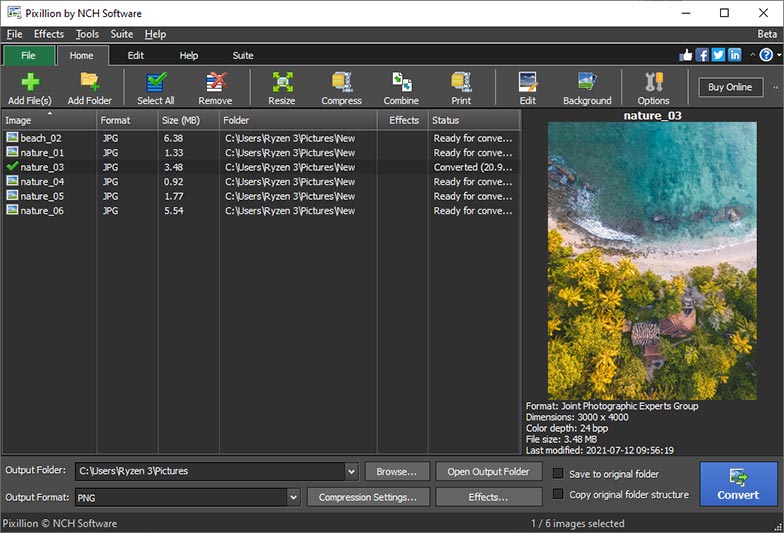Viewport: 784px width, 533px height.
Task: Switch to the Edit ribbon tab
Action: point(136,56)
